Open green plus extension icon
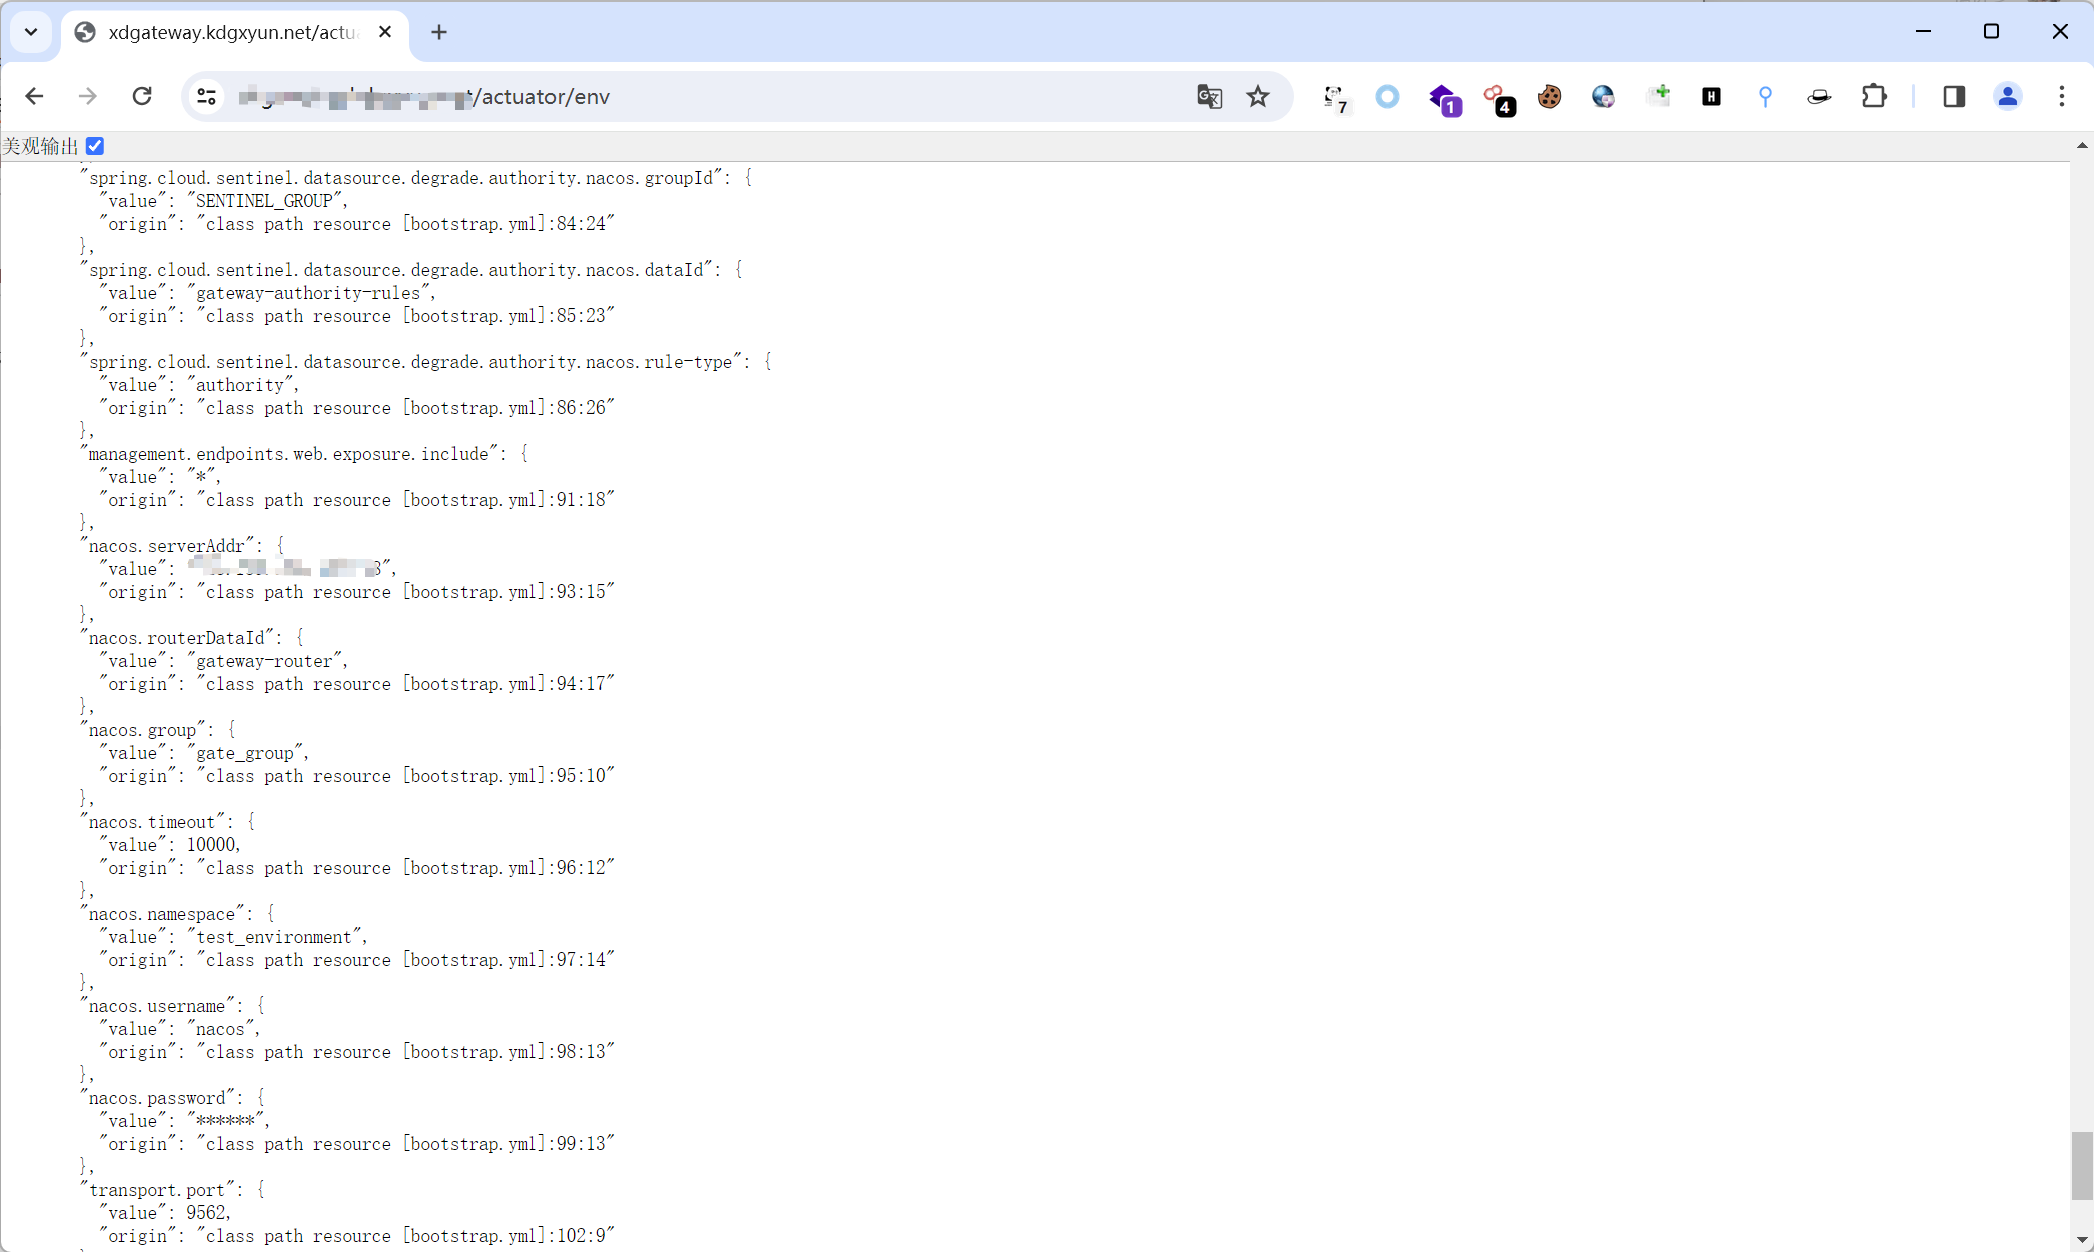2094x1252 pixels. [1658, 96]
